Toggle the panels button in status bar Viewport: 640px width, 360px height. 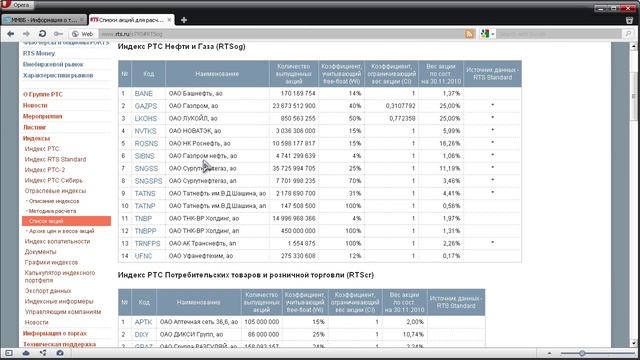pyautogui.click(x=9, y=353)
